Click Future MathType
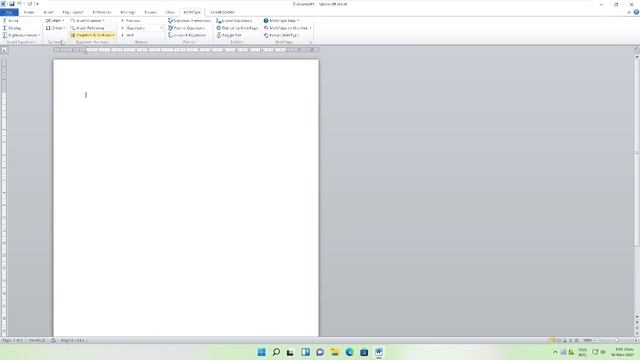Image resolution: width=640 pixels, height=360 pixels. coord(282,35)
